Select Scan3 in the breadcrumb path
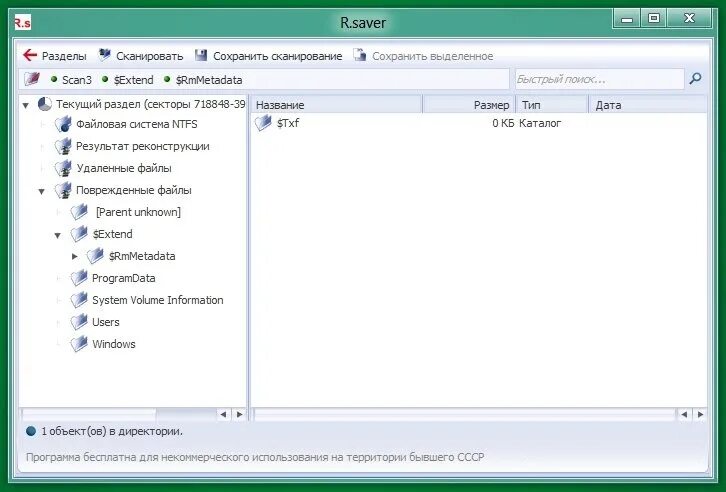Viewport: 726px width, 492px height. 77,80
